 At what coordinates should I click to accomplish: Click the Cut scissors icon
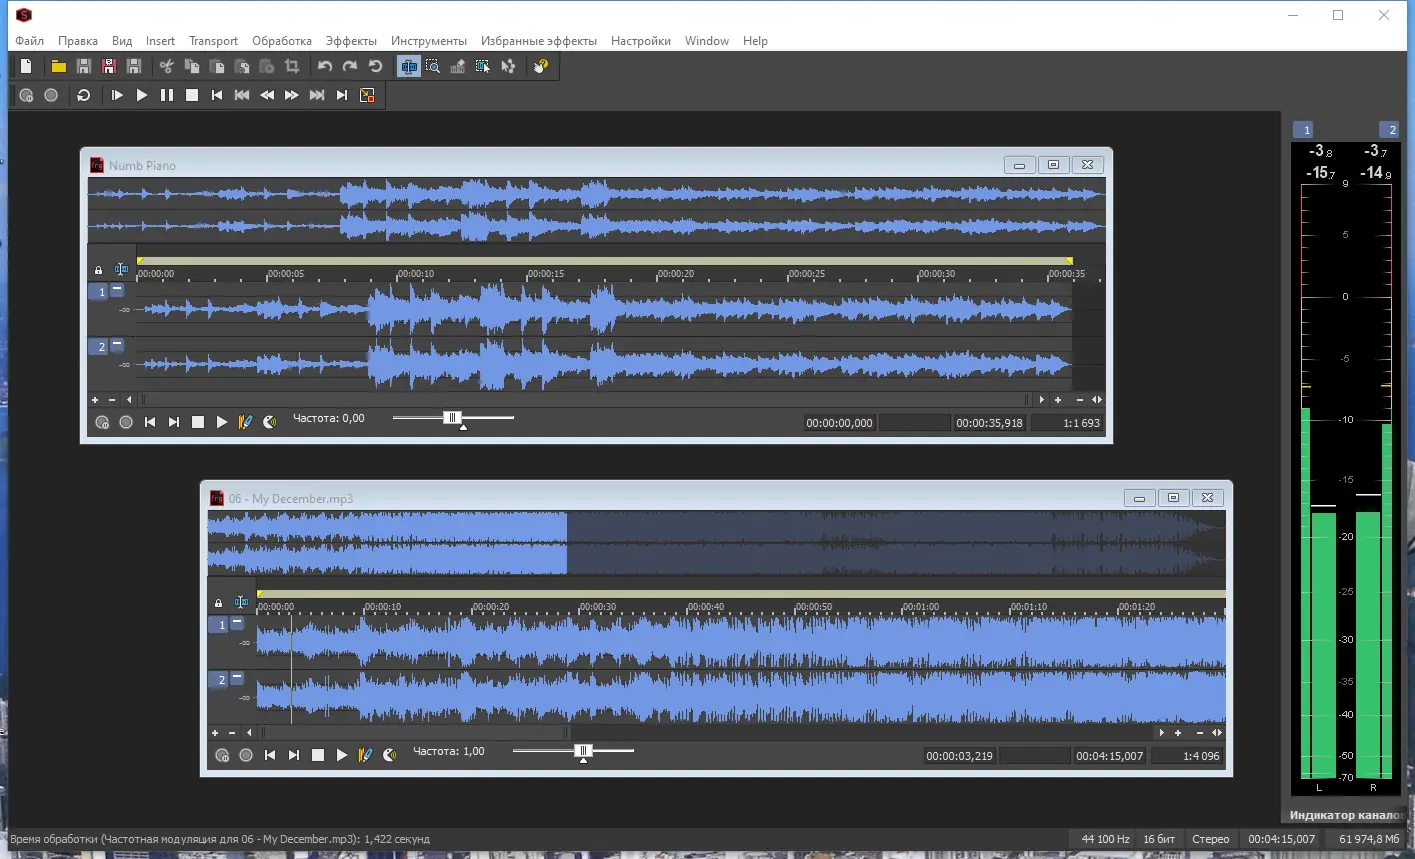click(x=167, y=66)
